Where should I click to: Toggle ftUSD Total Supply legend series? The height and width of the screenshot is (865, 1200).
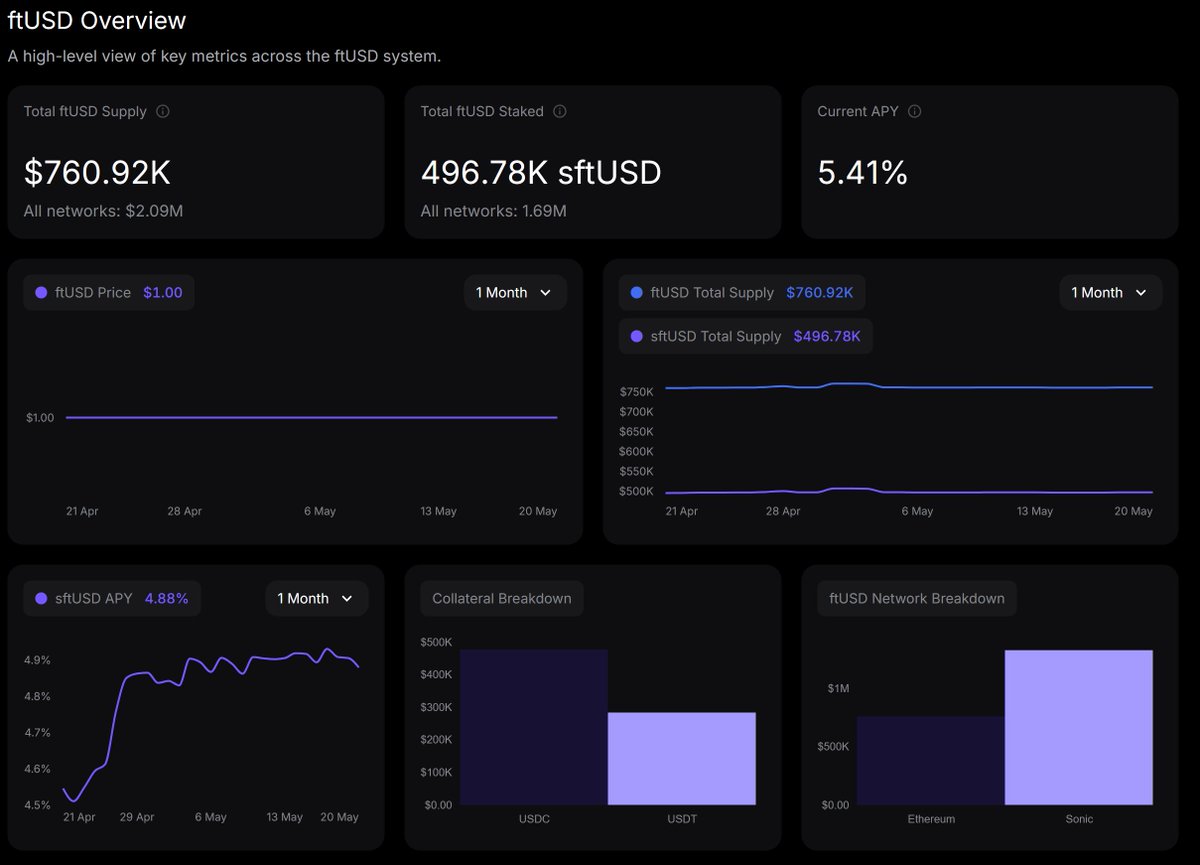[x=742, y=292]
